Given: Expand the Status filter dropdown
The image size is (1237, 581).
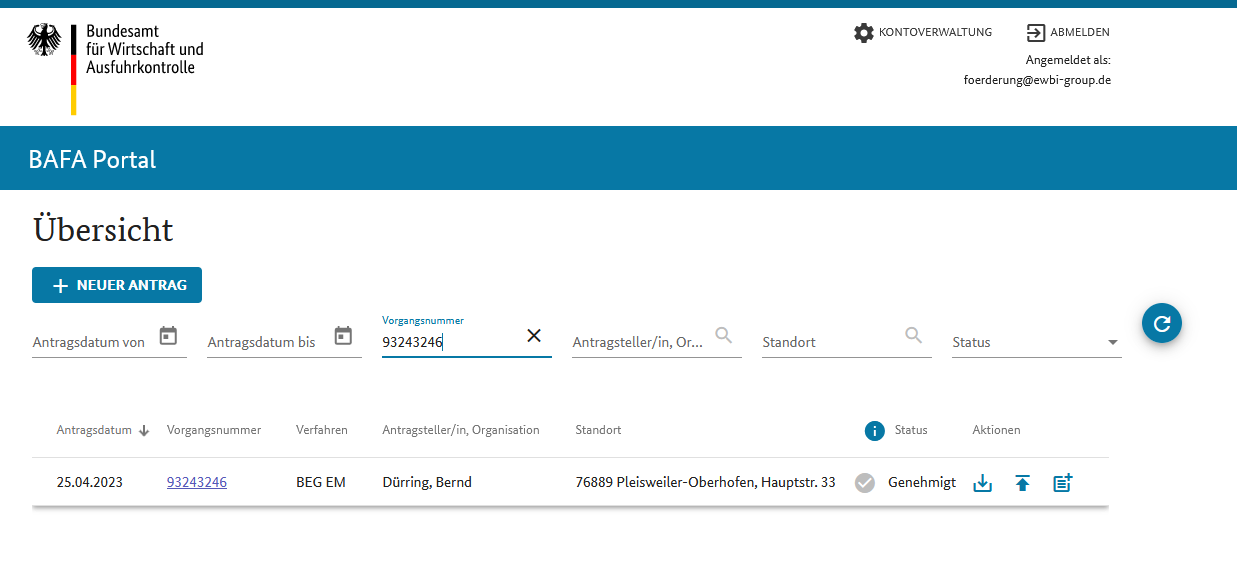Looking at the screenshot, I should tap(1112, 342).
